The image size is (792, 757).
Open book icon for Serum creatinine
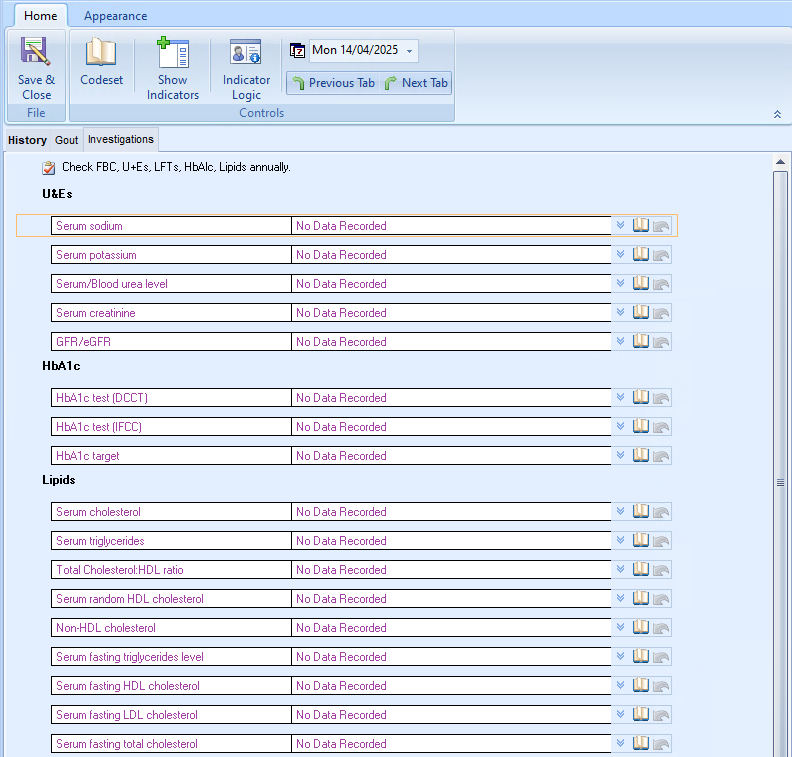click(x=641, y=312)
